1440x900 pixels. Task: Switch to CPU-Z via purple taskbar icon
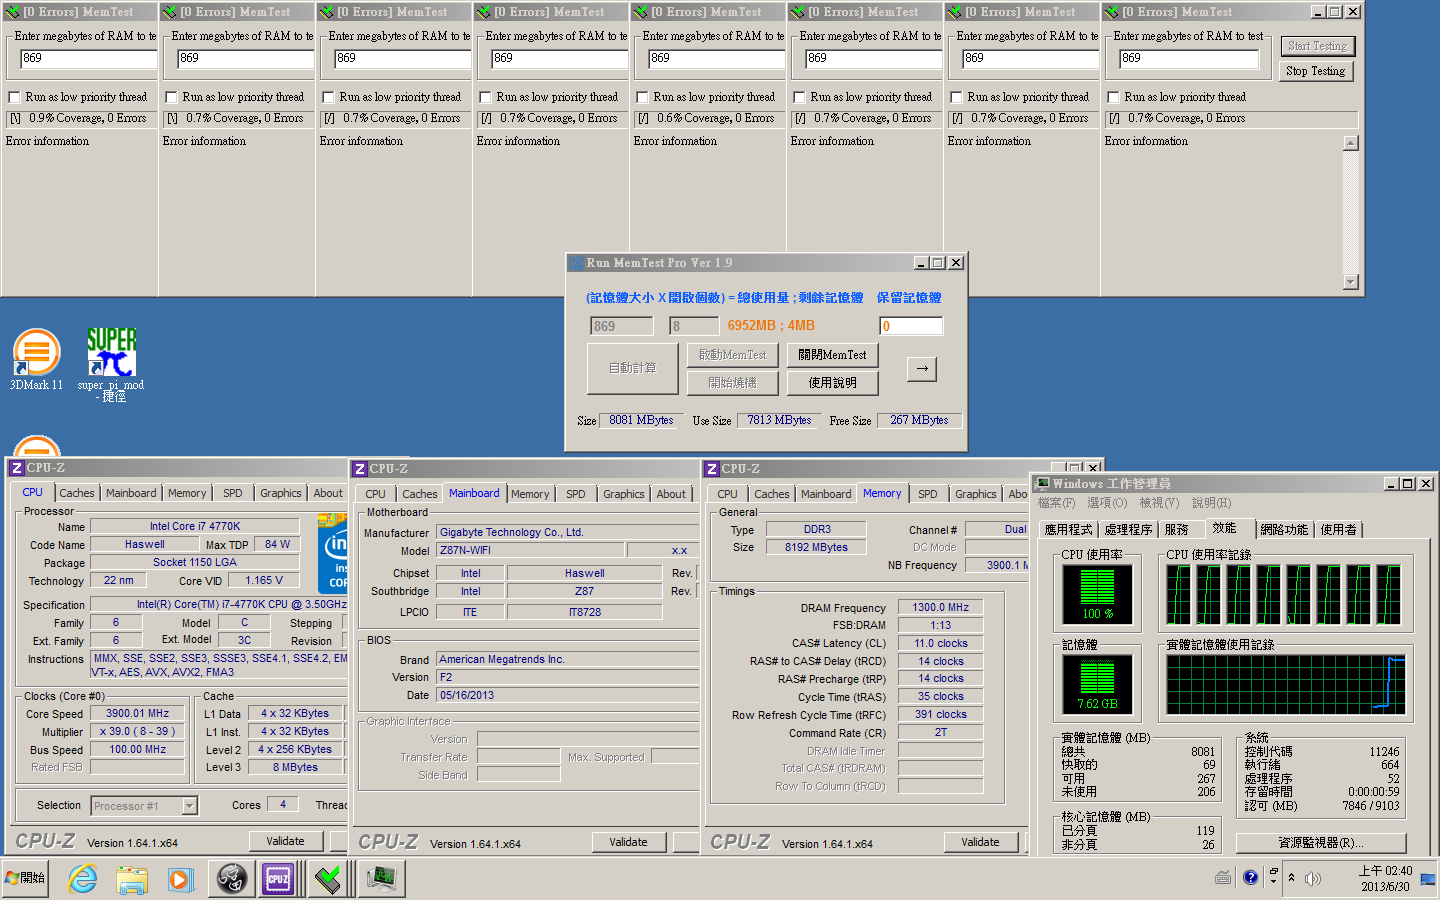coord(278,879)
